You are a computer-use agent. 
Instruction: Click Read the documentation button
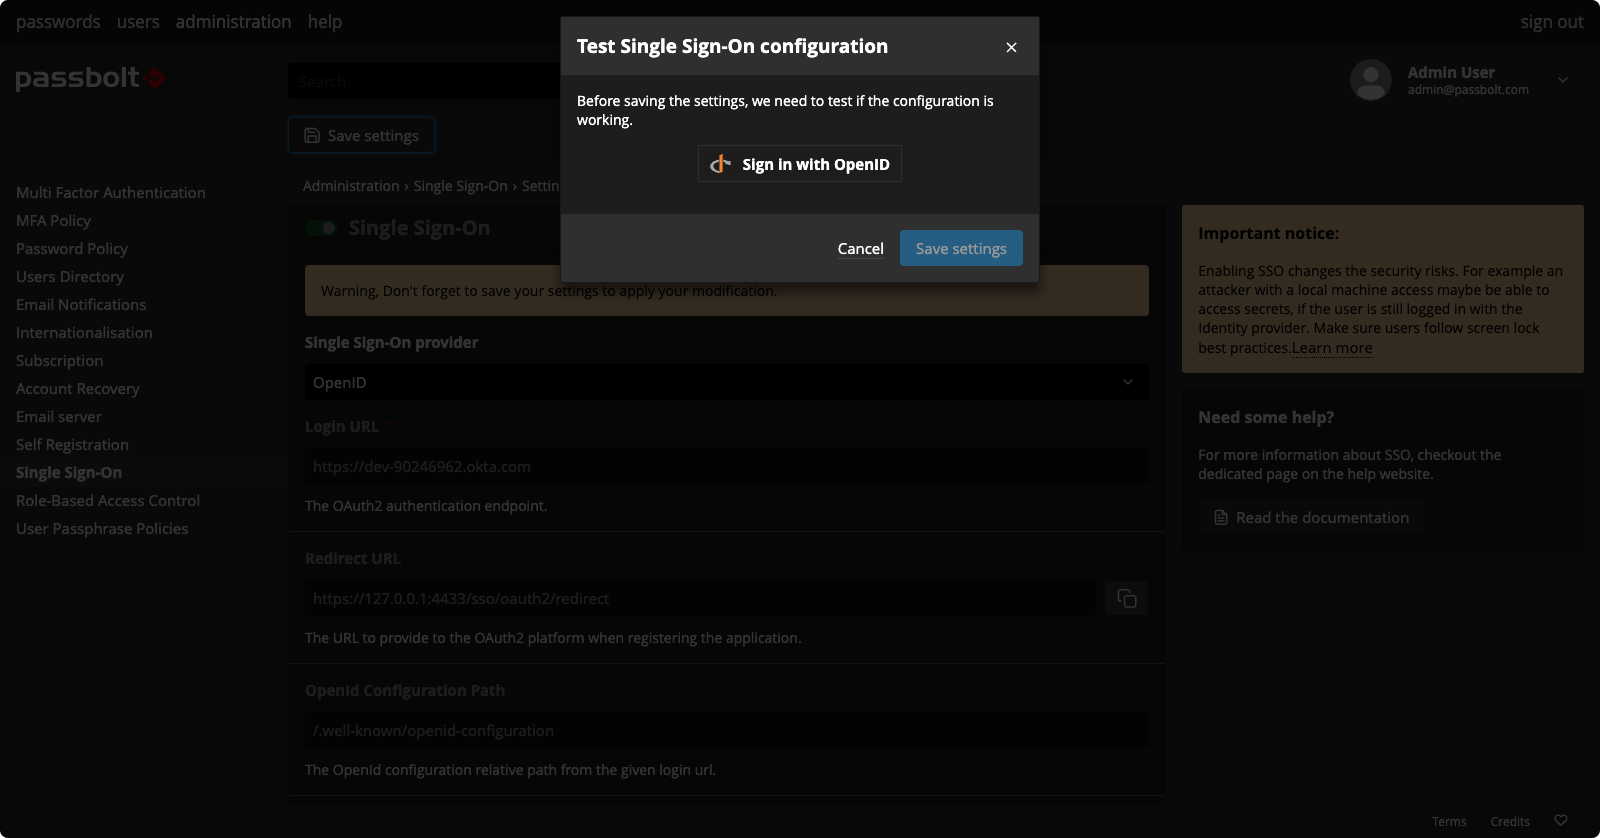pos(1311,517)
